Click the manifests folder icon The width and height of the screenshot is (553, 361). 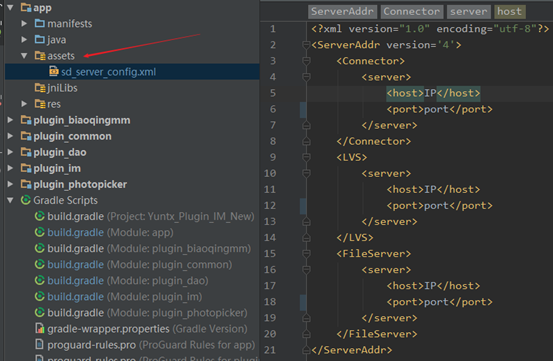40,23
